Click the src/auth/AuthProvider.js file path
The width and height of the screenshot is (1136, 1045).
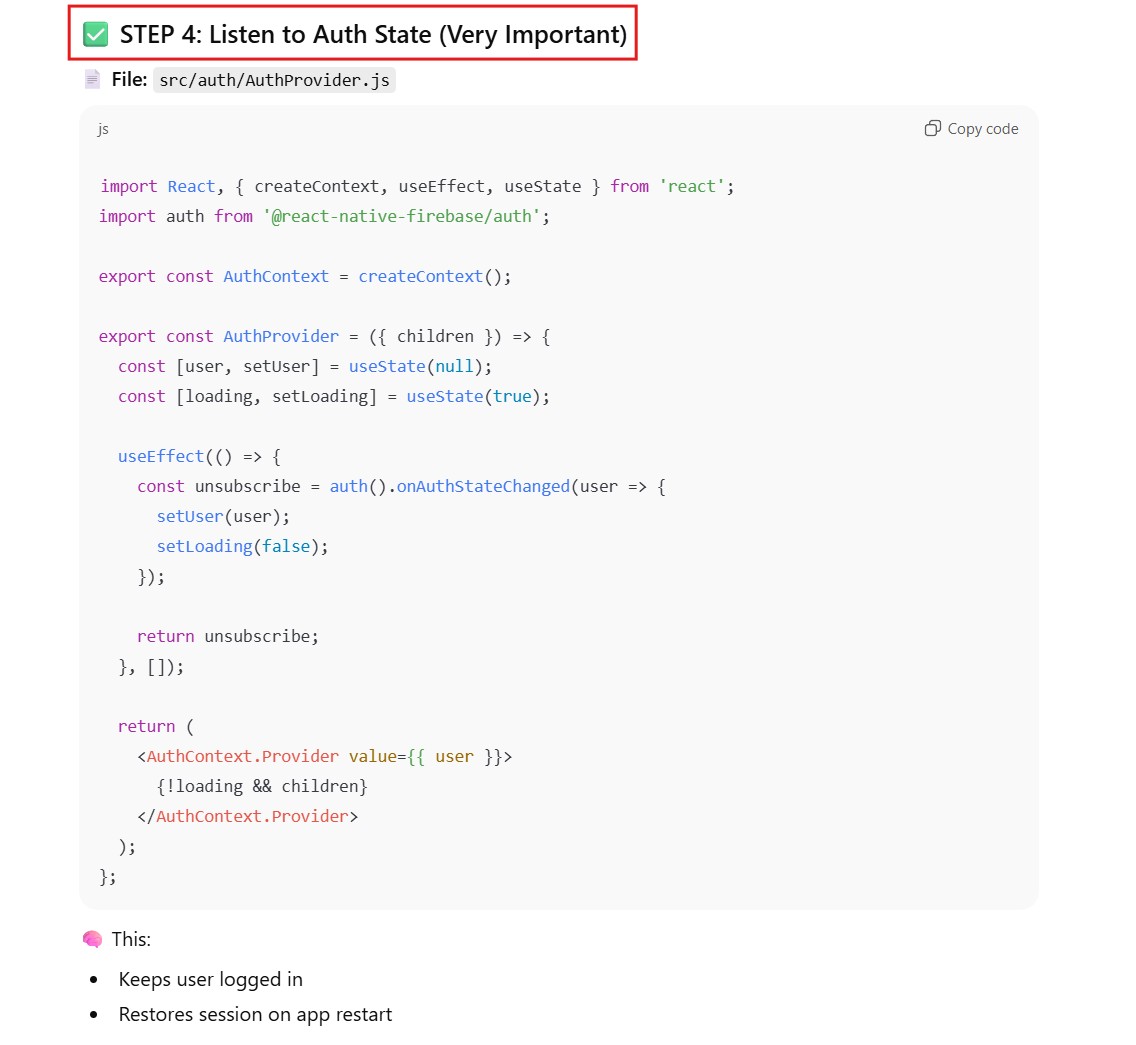pos(275,80)
